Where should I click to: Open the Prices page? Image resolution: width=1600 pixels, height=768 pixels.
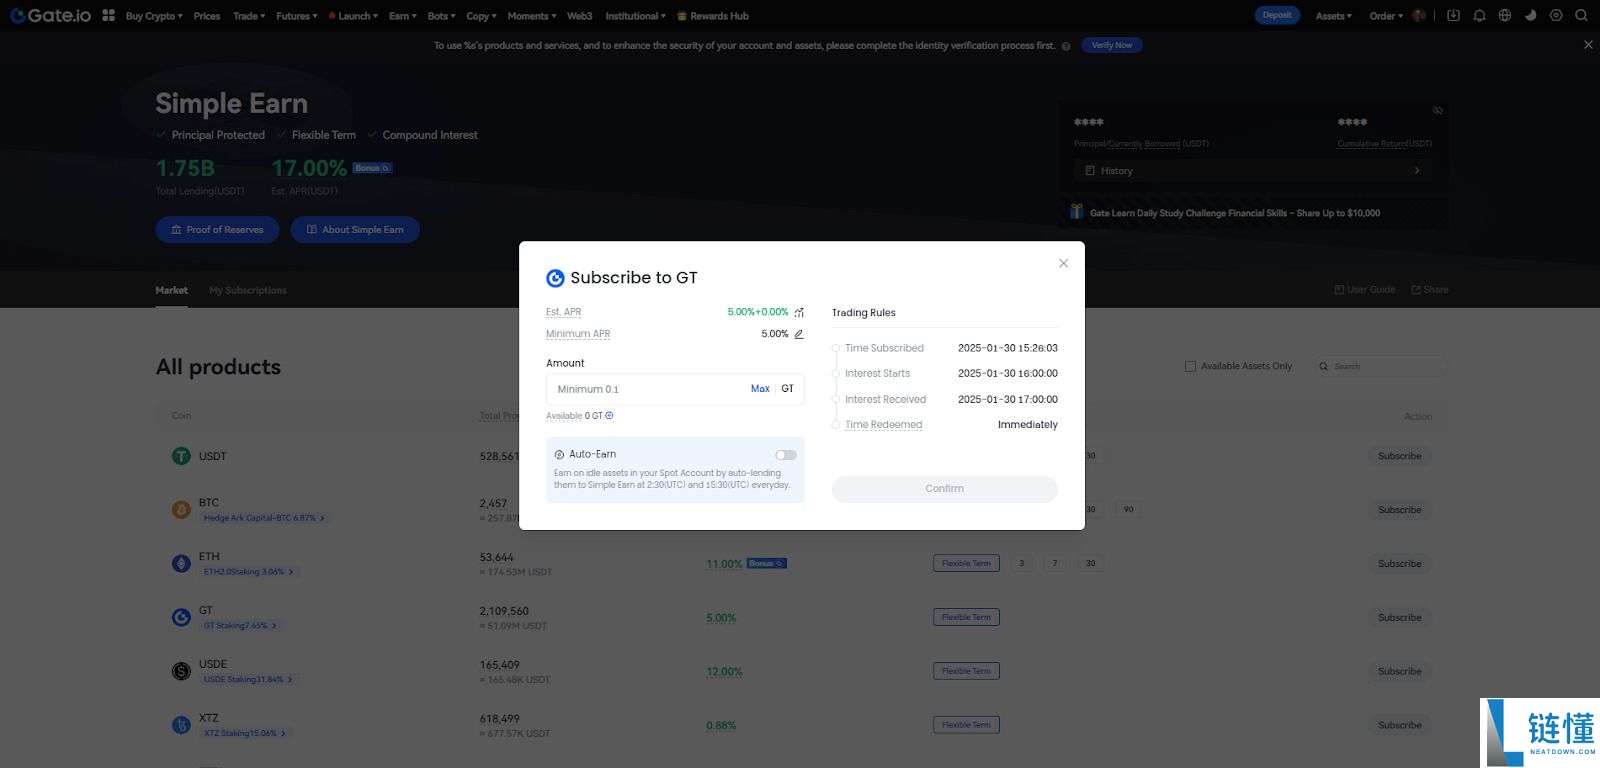207,16
